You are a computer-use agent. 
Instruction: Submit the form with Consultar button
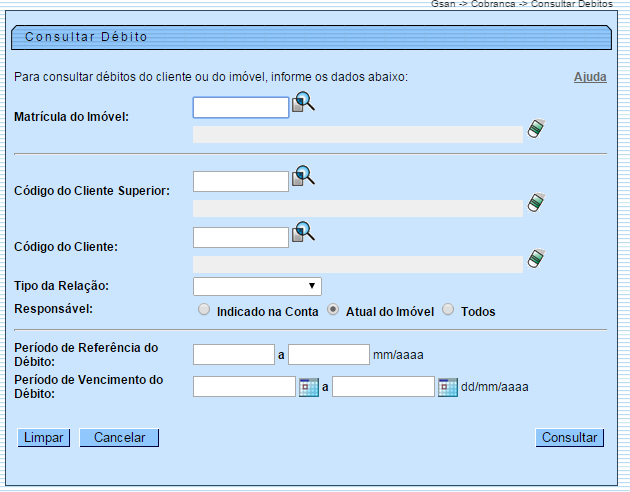click(570, 438)
